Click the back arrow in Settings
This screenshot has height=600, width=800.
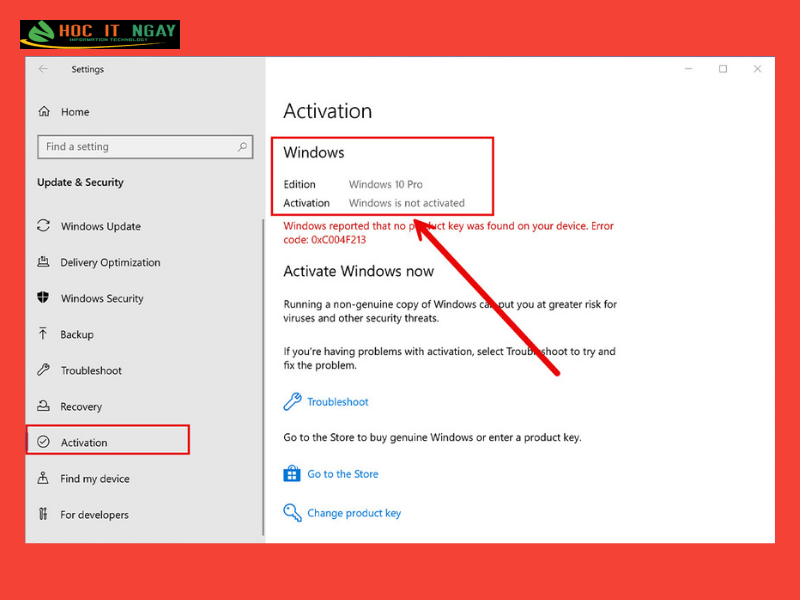[43, 69]
